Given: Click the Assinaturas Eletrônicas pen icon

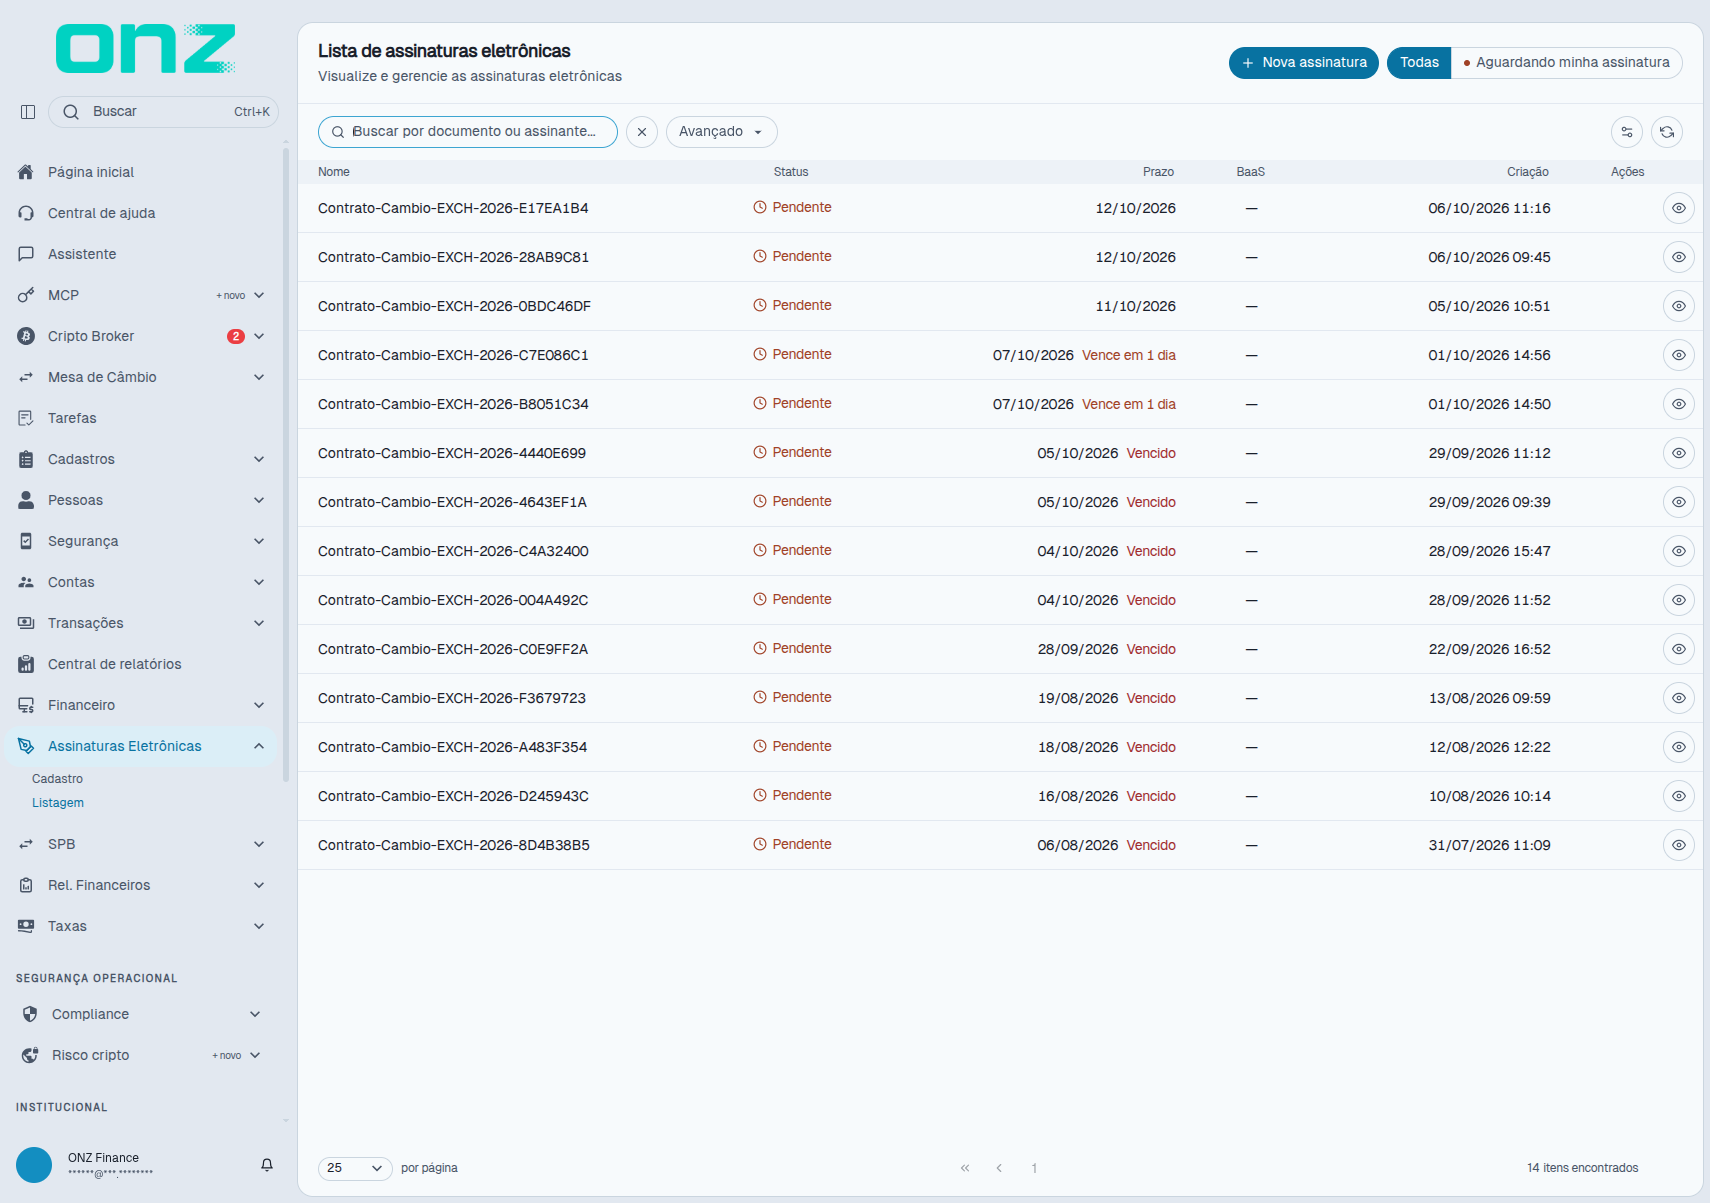Looking at the screenshot, I should point(26,746).
